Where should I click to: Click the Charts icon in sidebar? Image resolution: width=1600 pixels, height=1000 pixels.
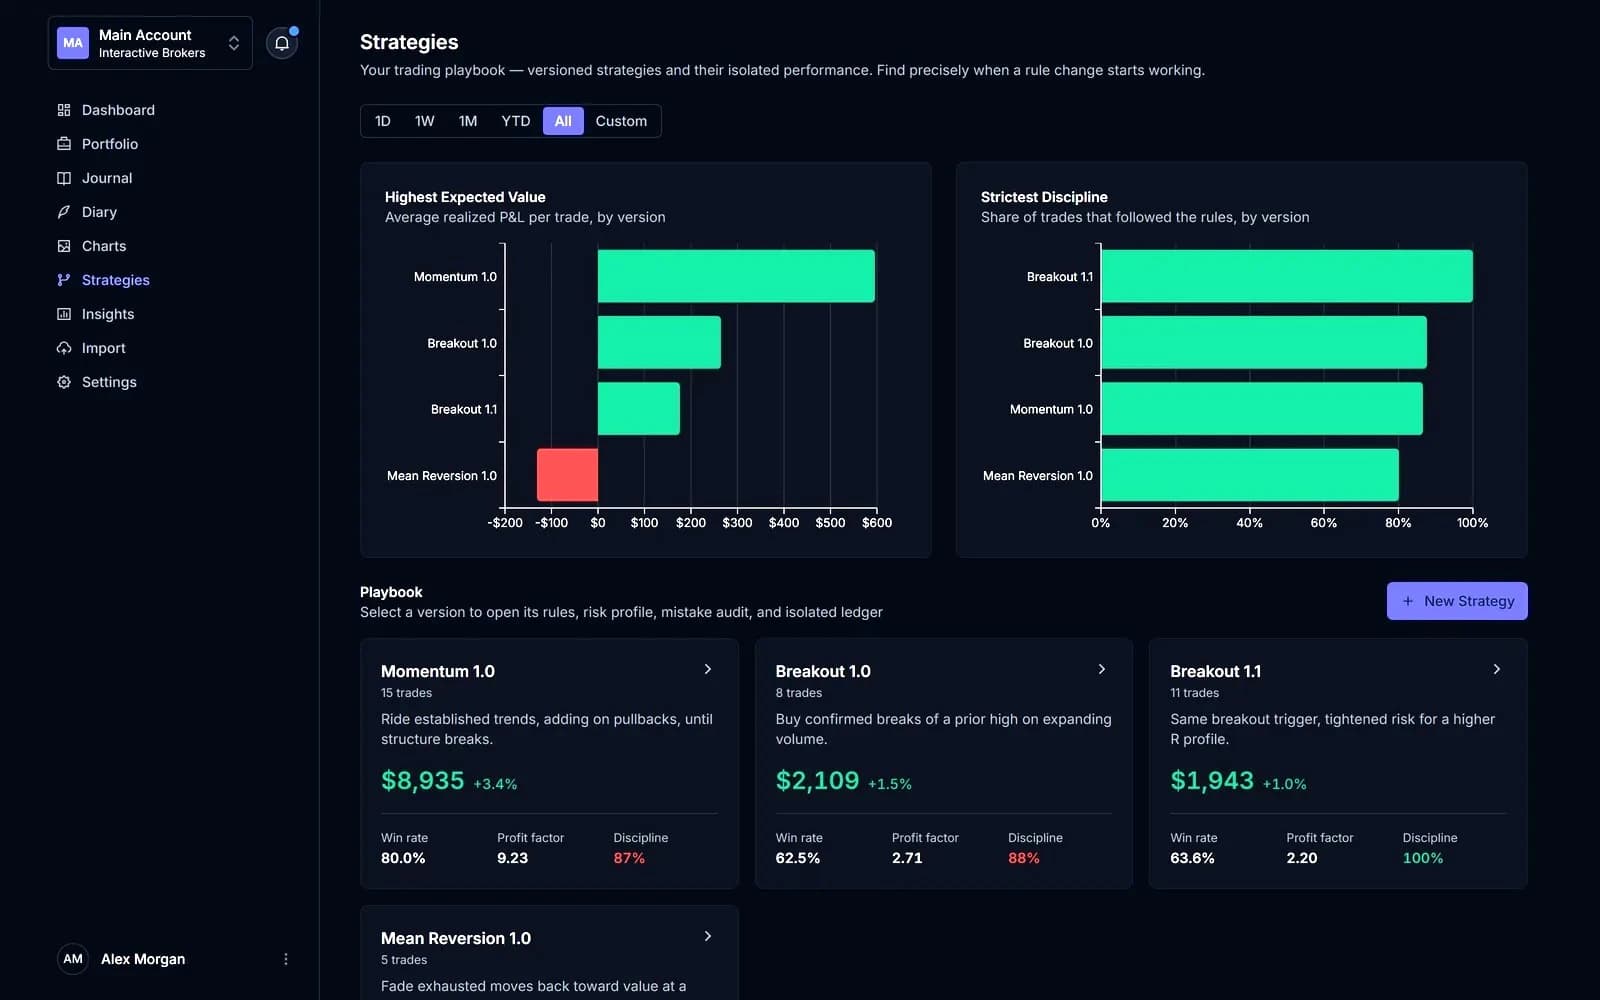tap(64, 246)
